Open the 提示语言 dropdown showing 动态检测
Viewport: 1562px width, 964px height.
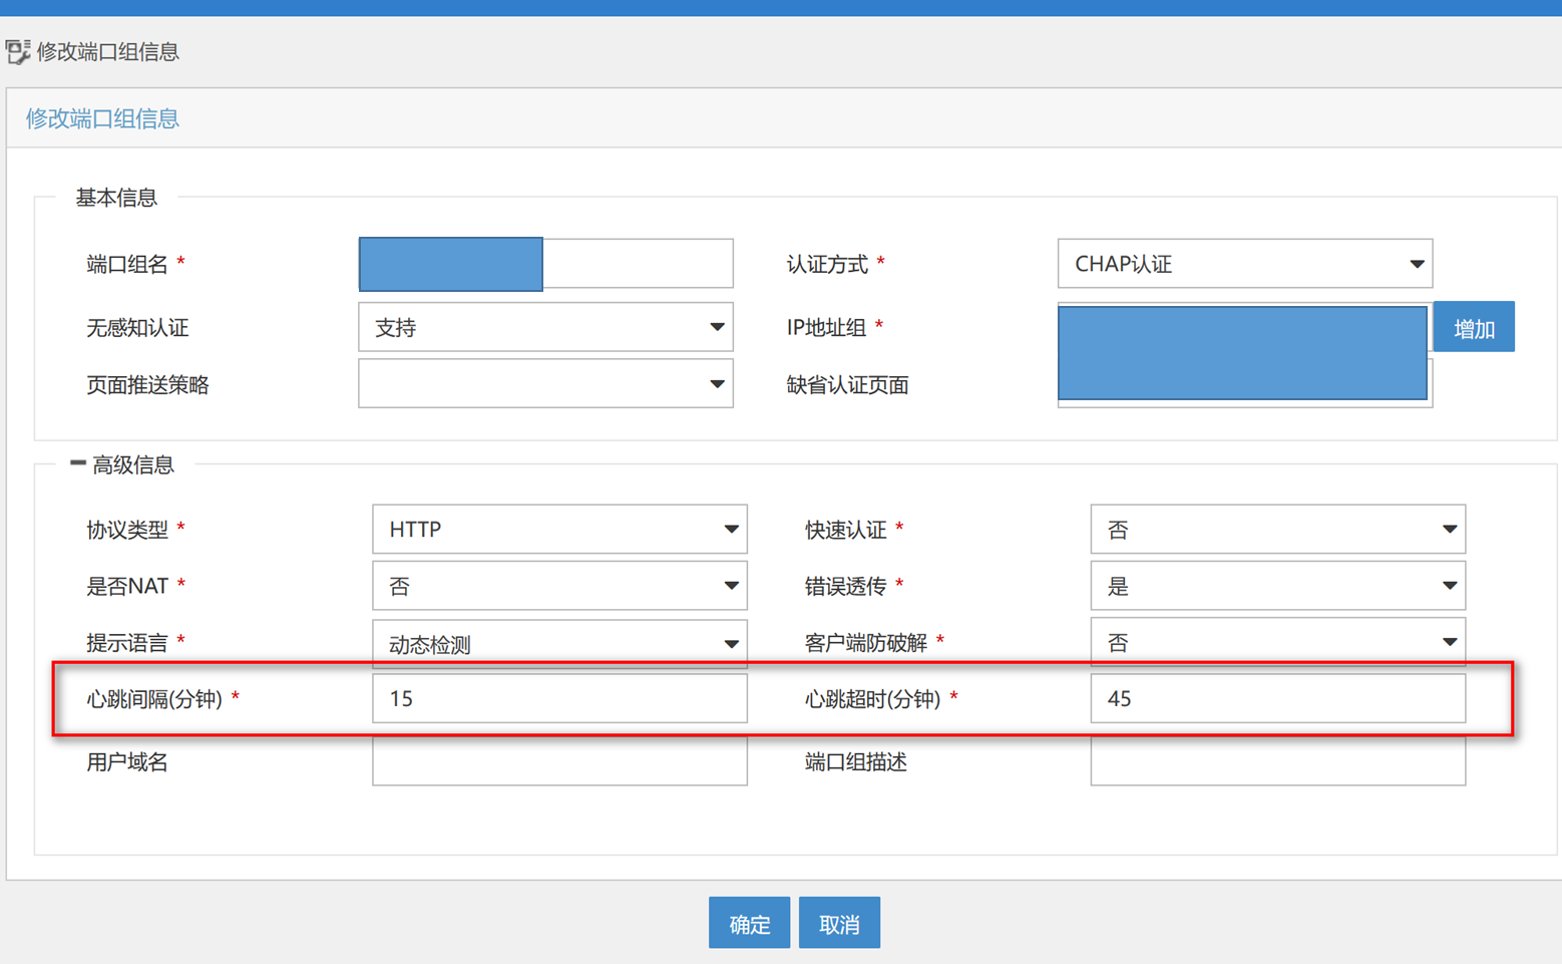[560, 643]
